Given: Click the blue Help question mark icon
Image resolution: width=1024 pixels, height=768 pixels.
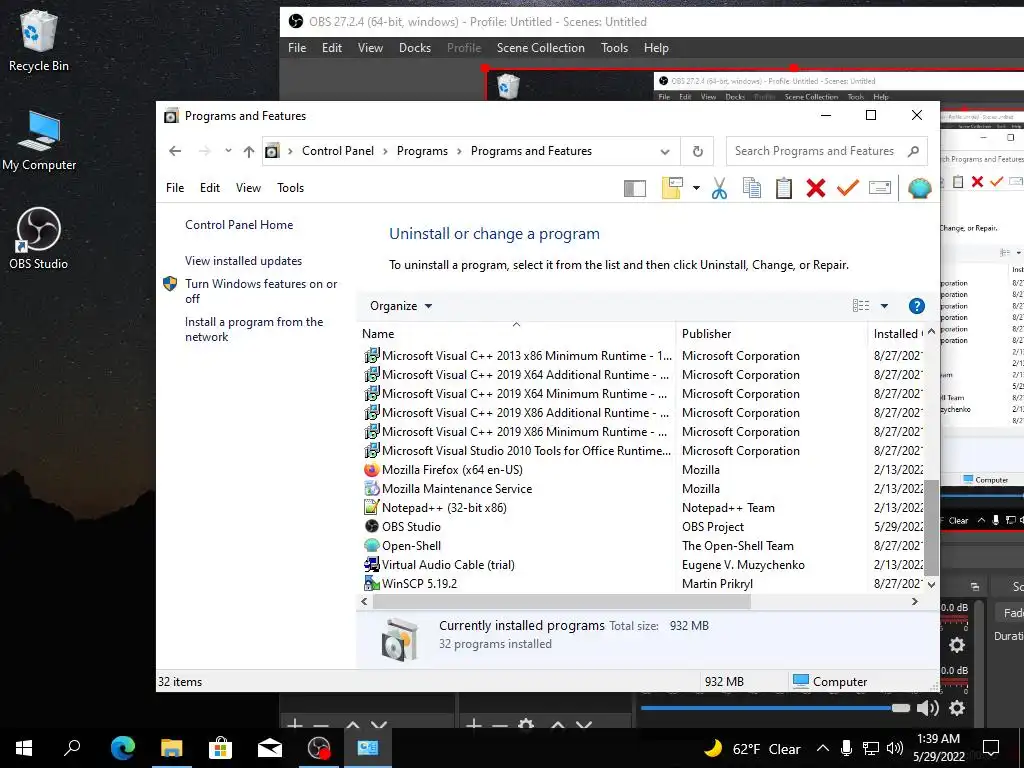Looking at the screenshot, I should pos(917,306).
